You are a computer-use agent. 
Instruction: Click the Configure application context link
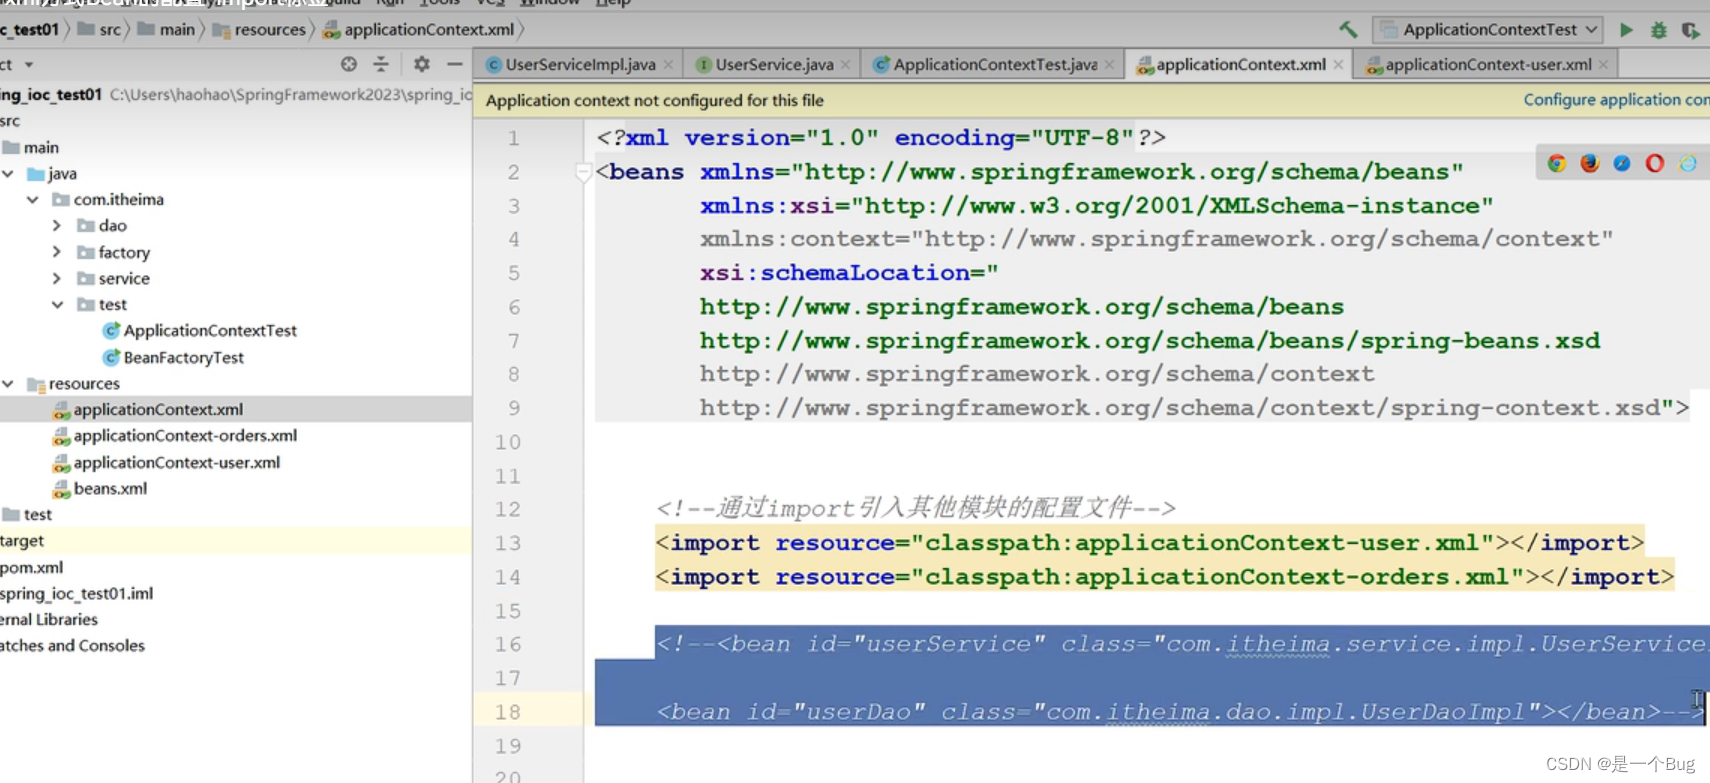coord(1616,100)
